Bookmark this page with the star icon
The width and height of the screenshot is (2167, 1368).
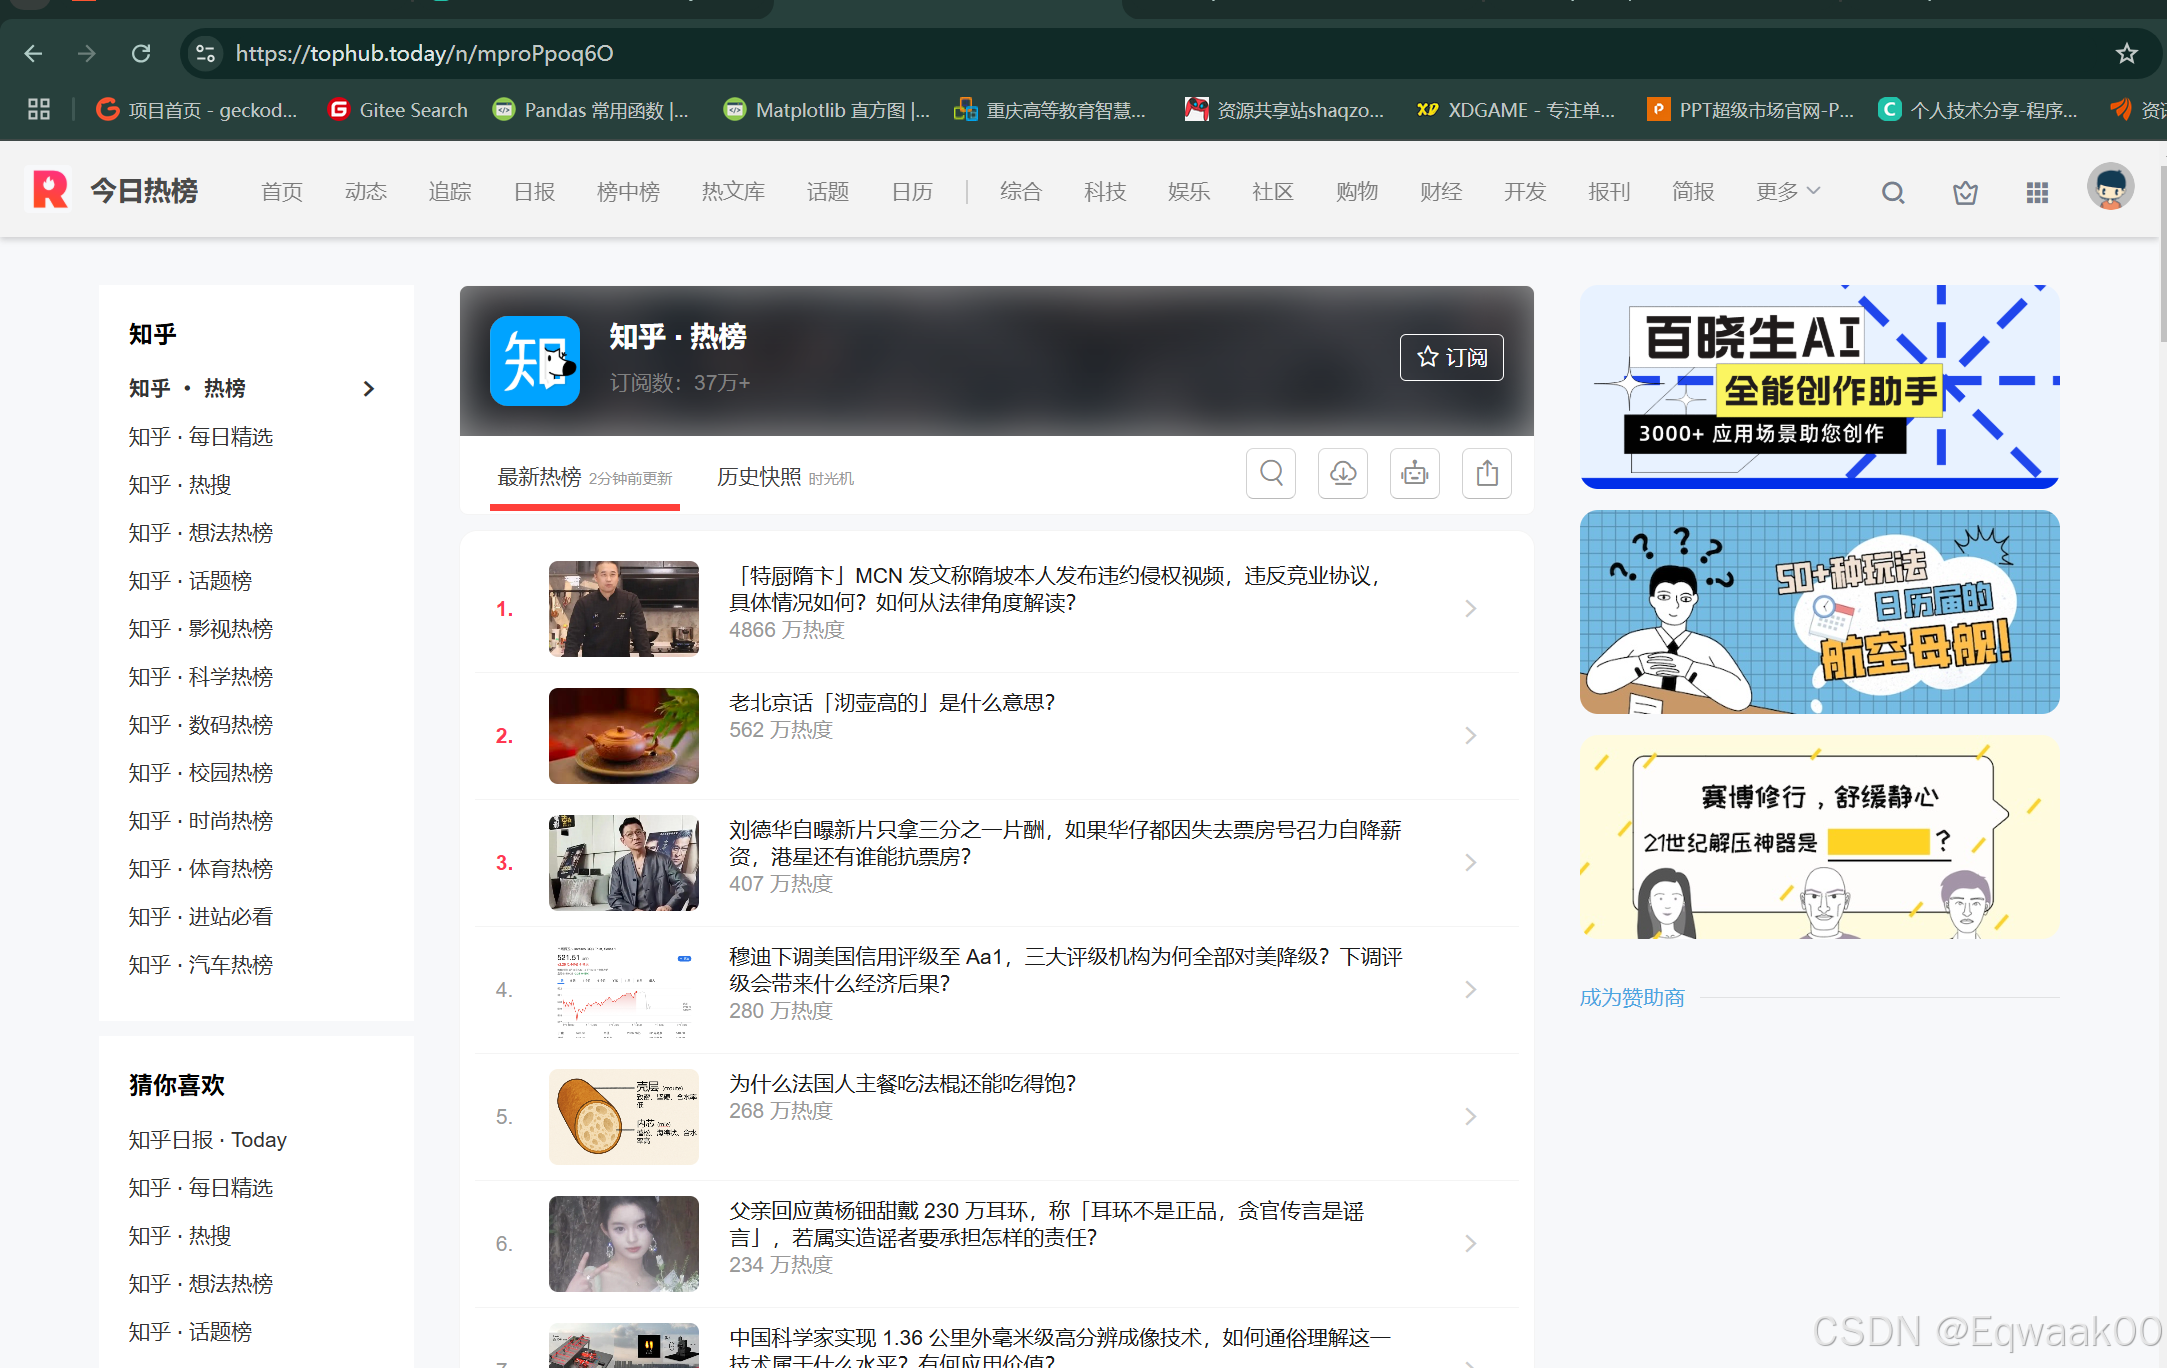[2126, 53]
